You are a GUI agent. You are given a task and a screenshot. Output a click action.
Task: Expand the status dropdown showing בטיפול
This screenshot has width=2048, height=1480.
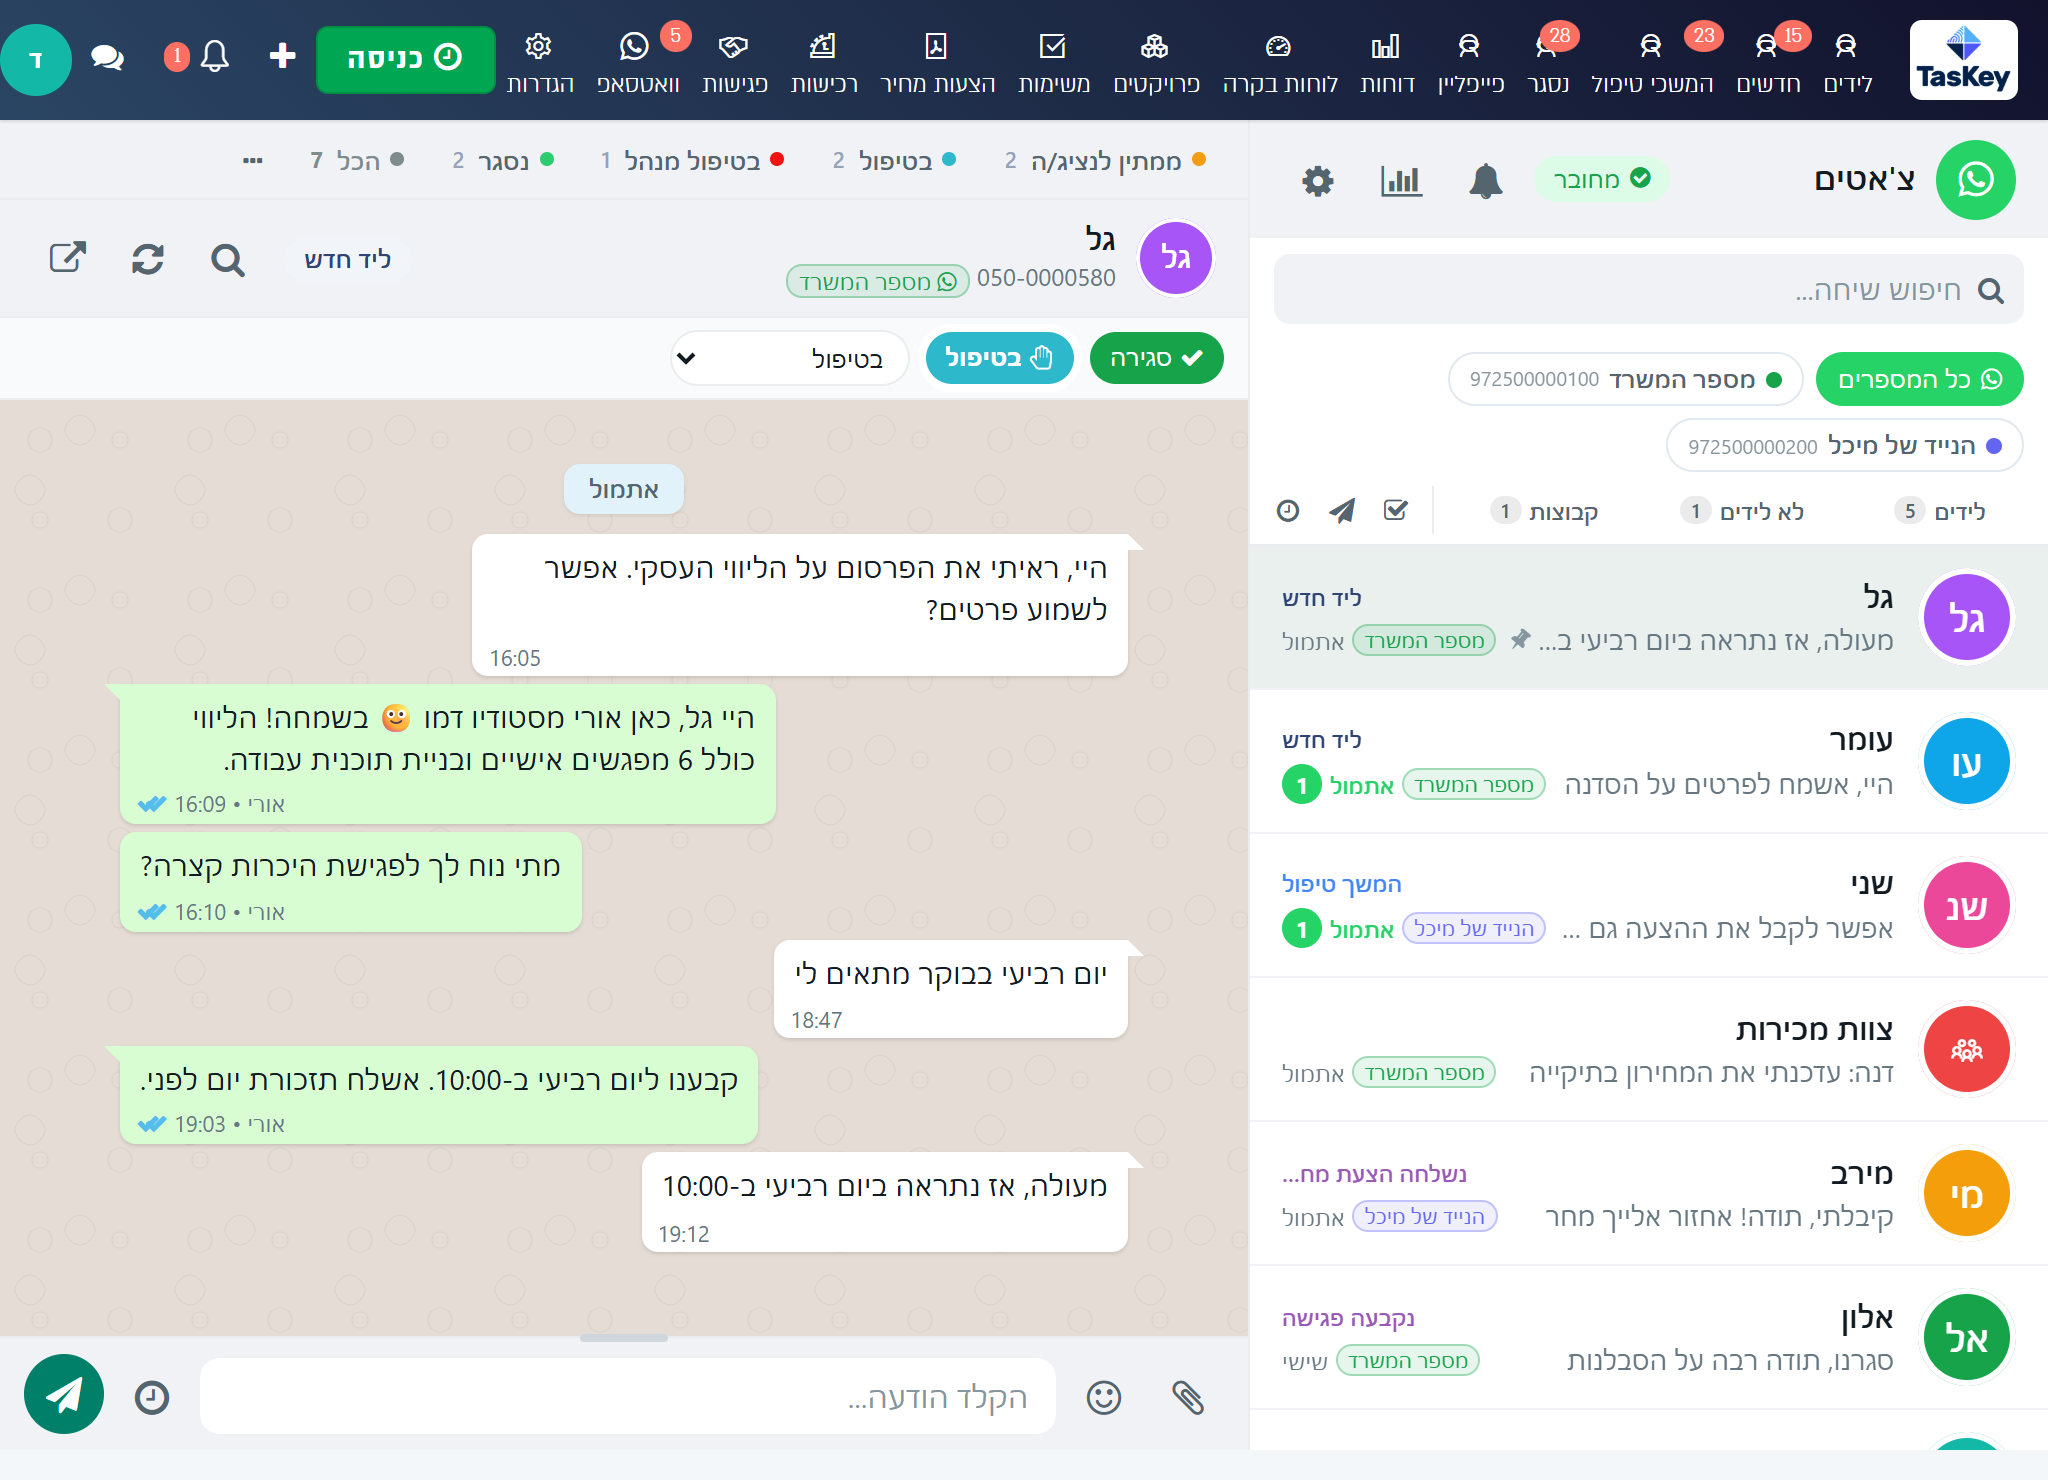click(x=790, y=358)
